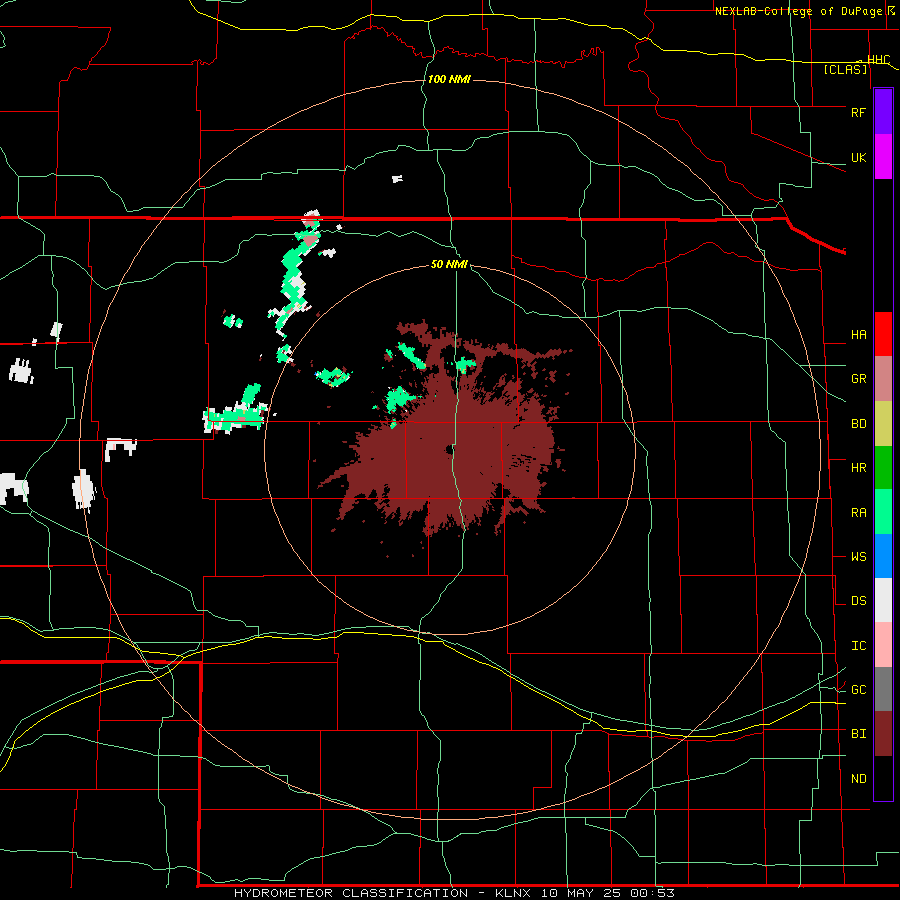
Task: Click the RF legend label
Action: click(x=858, y=112)
